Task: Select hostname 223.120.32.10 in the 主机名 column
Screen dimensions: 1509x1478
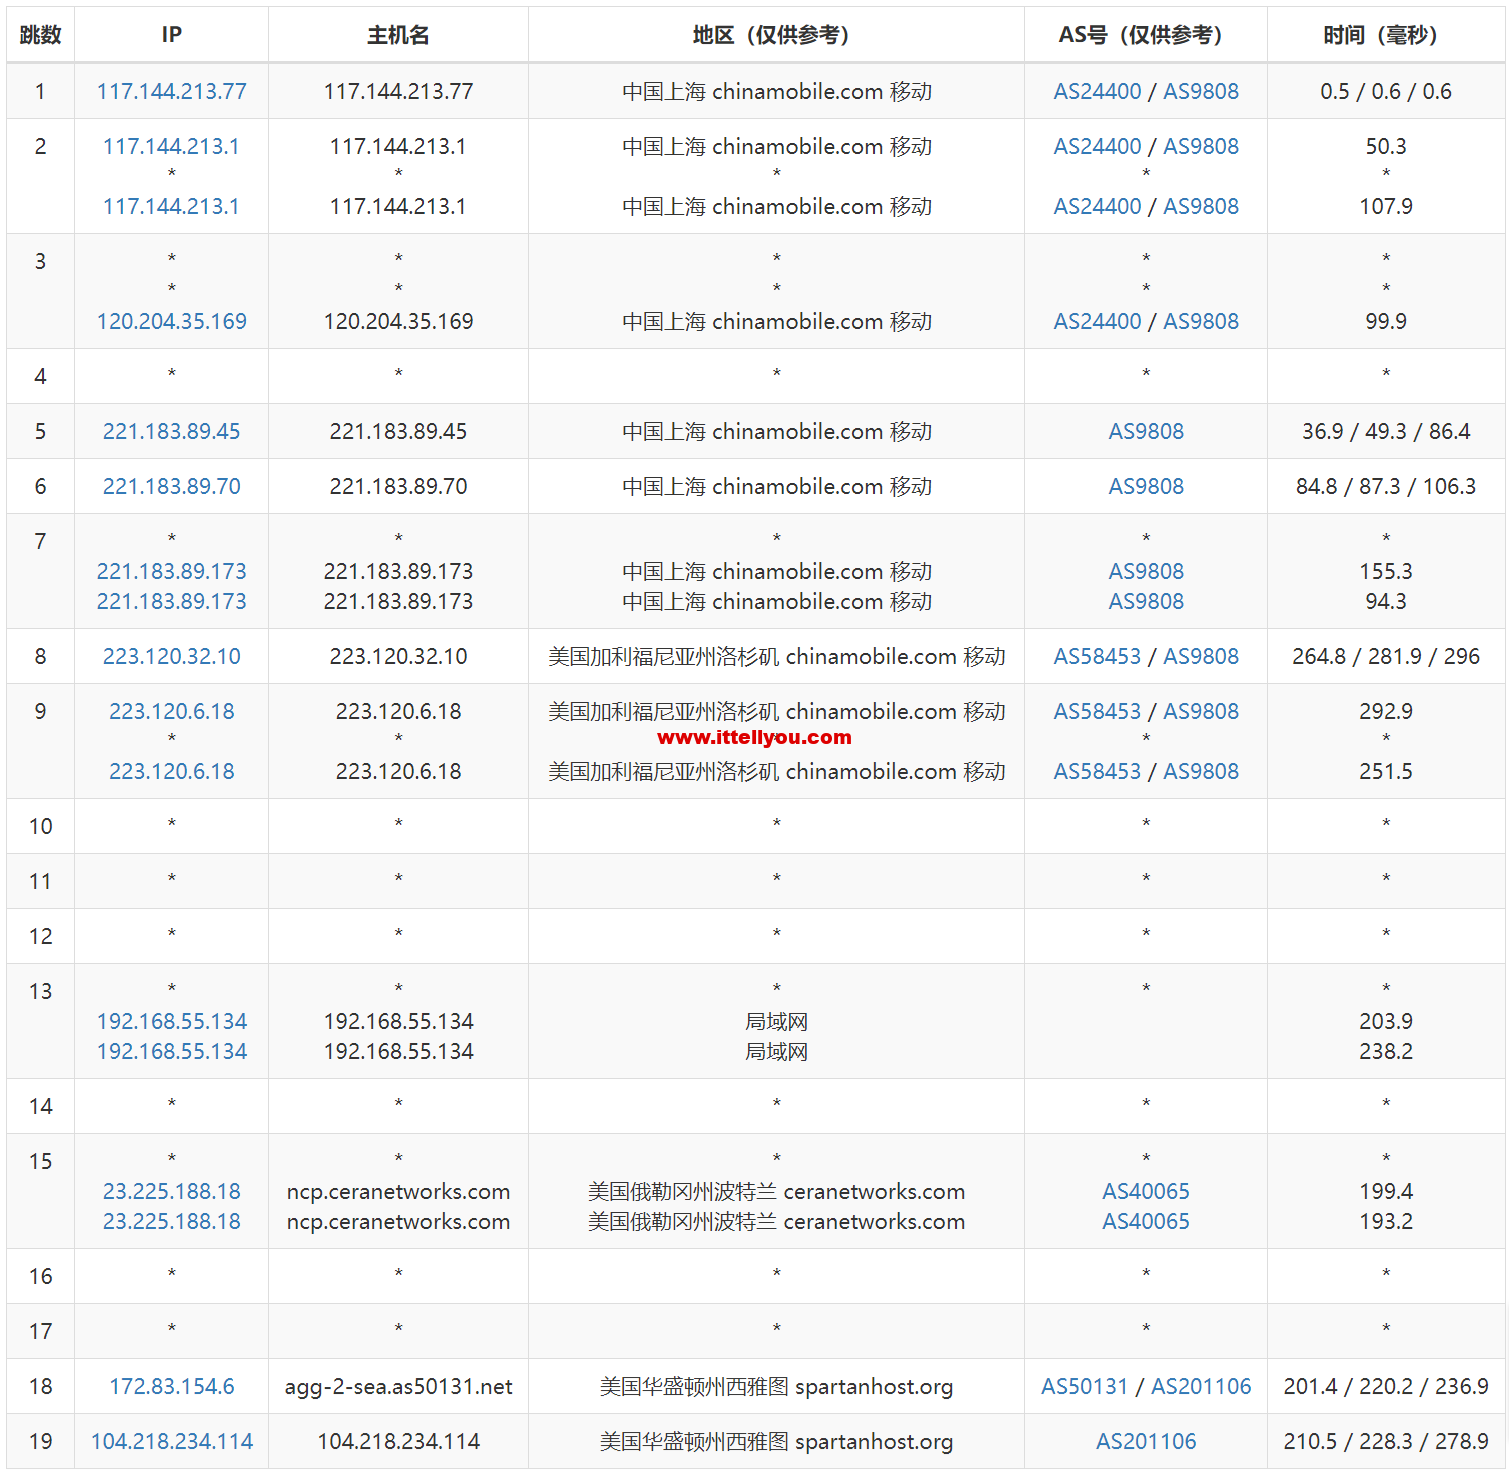Action: pyautogui.click(x=398, y=656)
